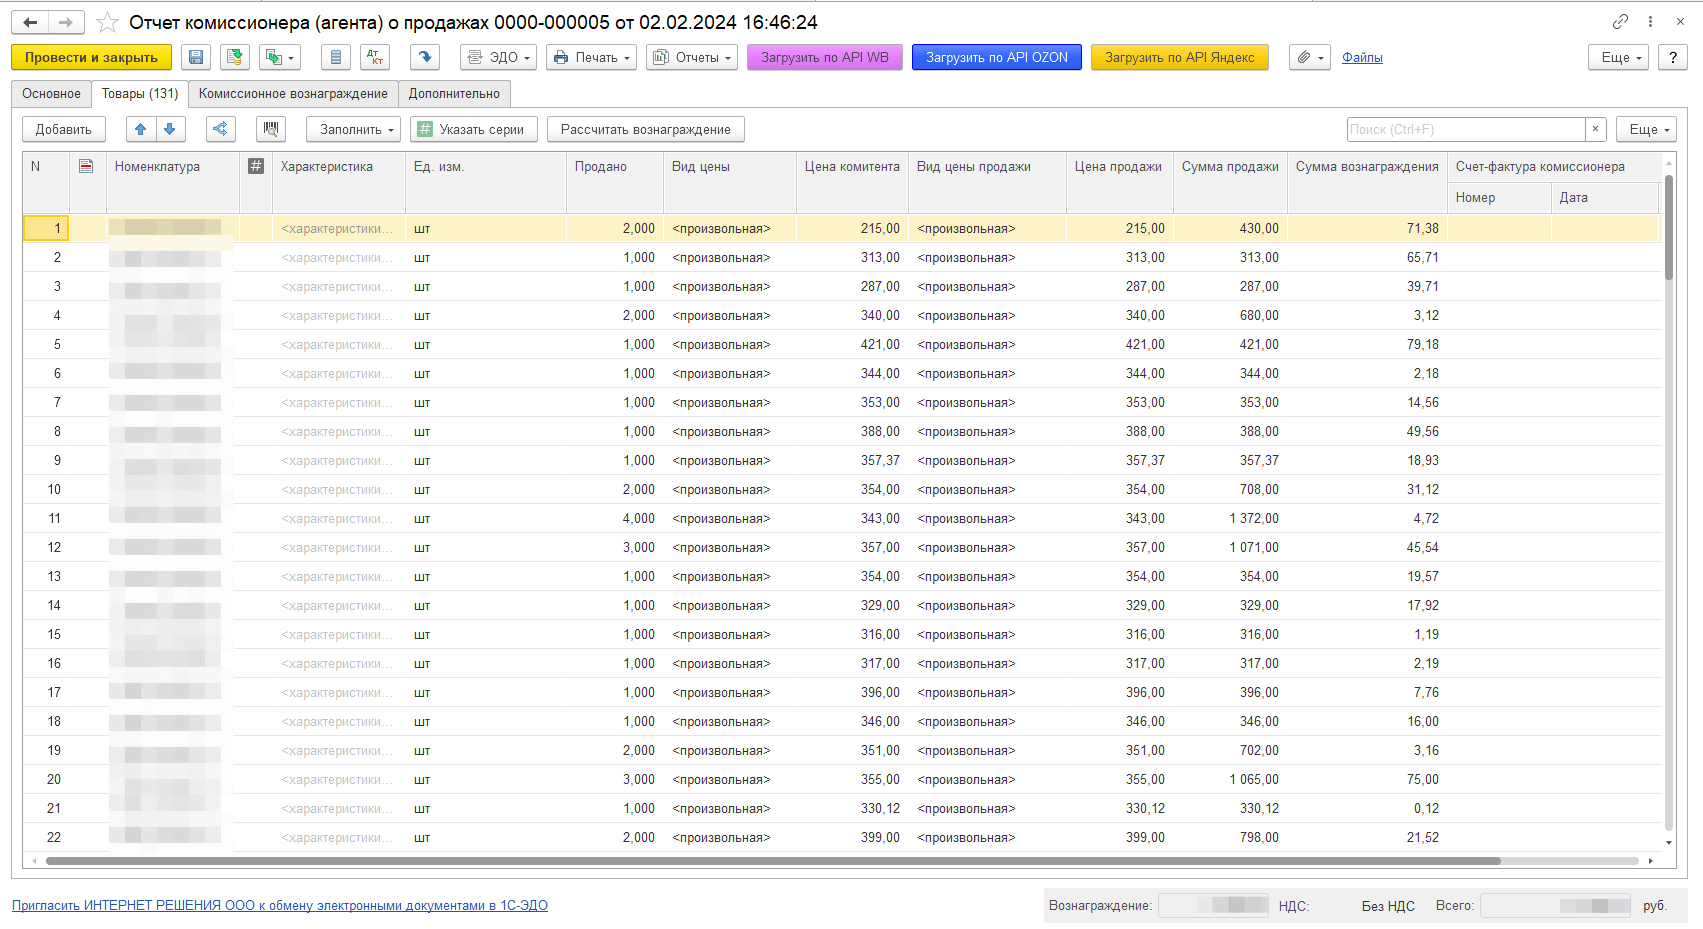Search goods by barcode icon
The height and width of the screenshot is (929, 1703).
tap(270, 129)
